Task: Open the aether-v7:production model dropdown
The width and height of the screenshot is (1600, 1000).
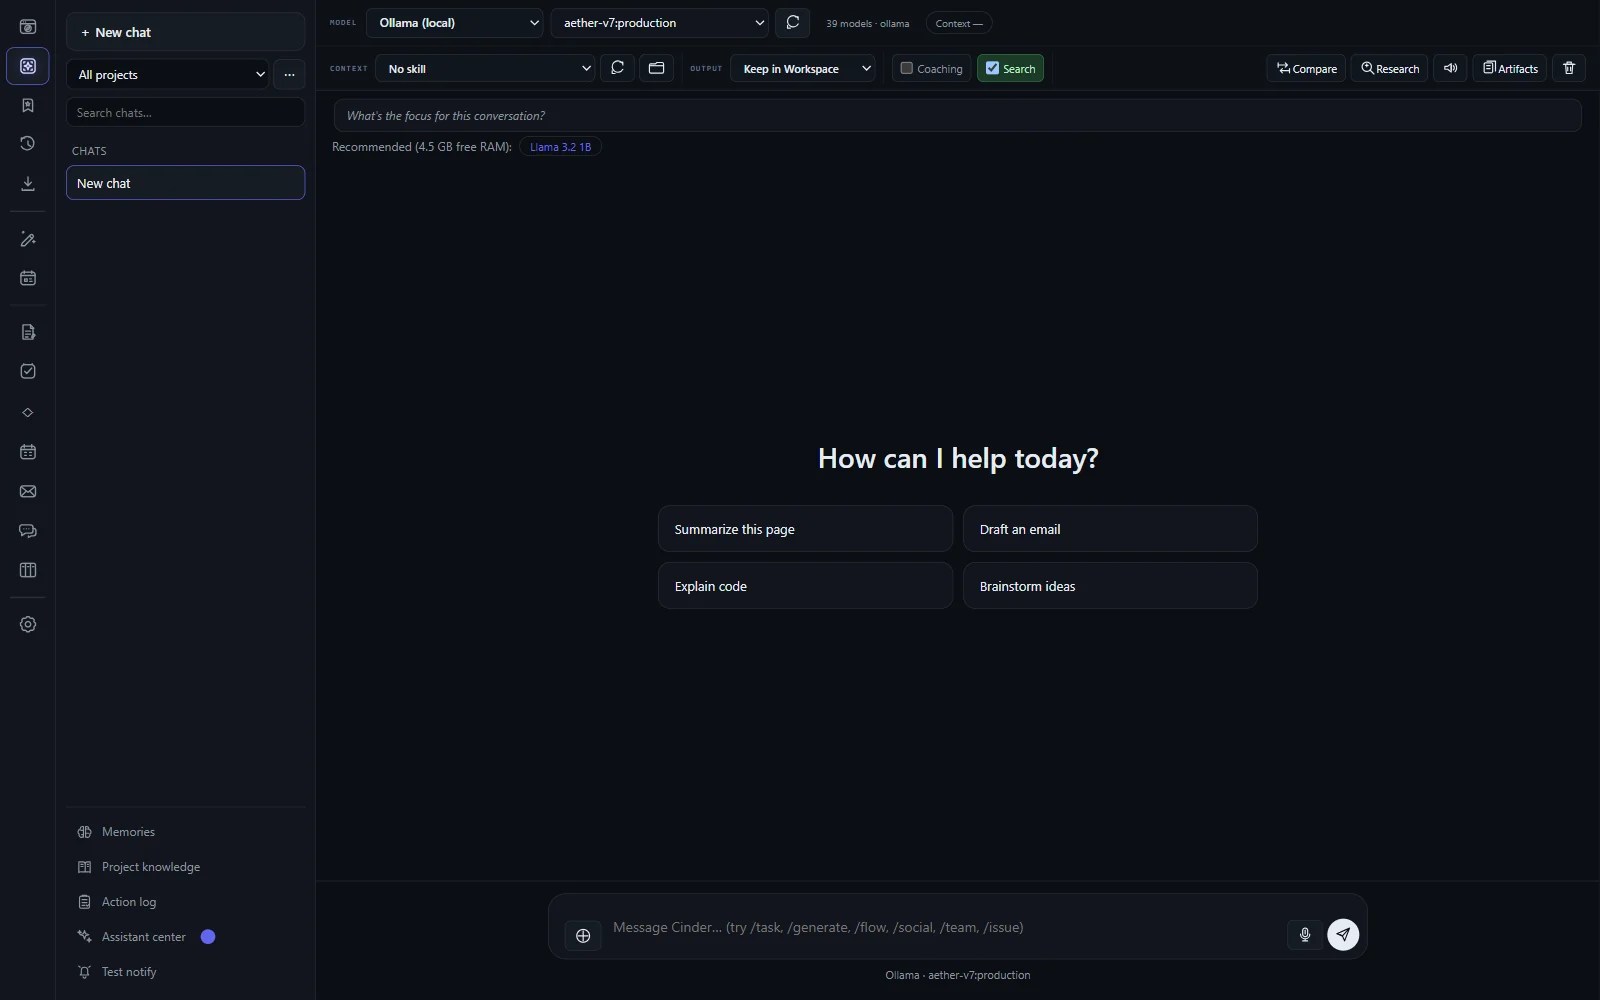Action: coord(660,22)
